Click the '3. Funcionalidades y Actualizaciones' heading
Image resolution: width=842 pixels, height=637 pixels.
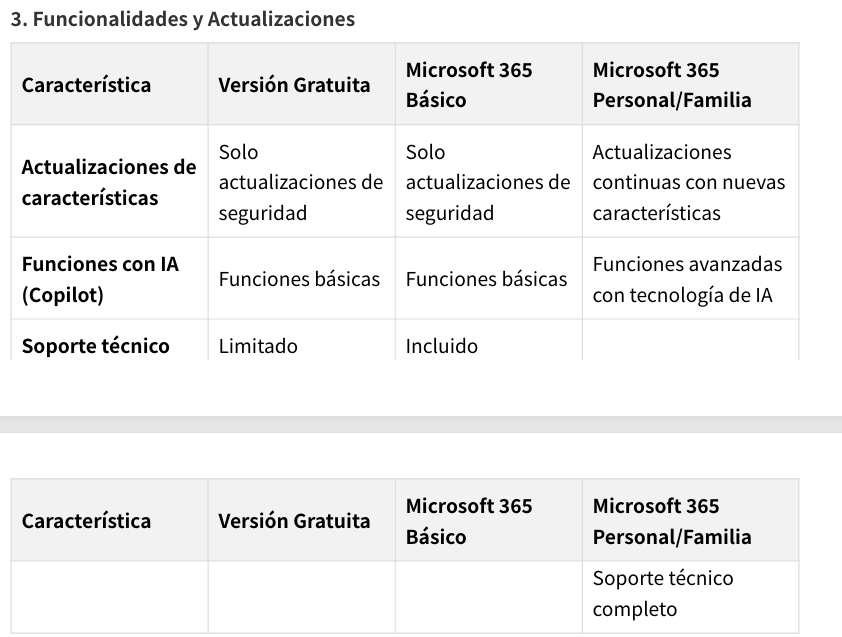pos(183,19)
